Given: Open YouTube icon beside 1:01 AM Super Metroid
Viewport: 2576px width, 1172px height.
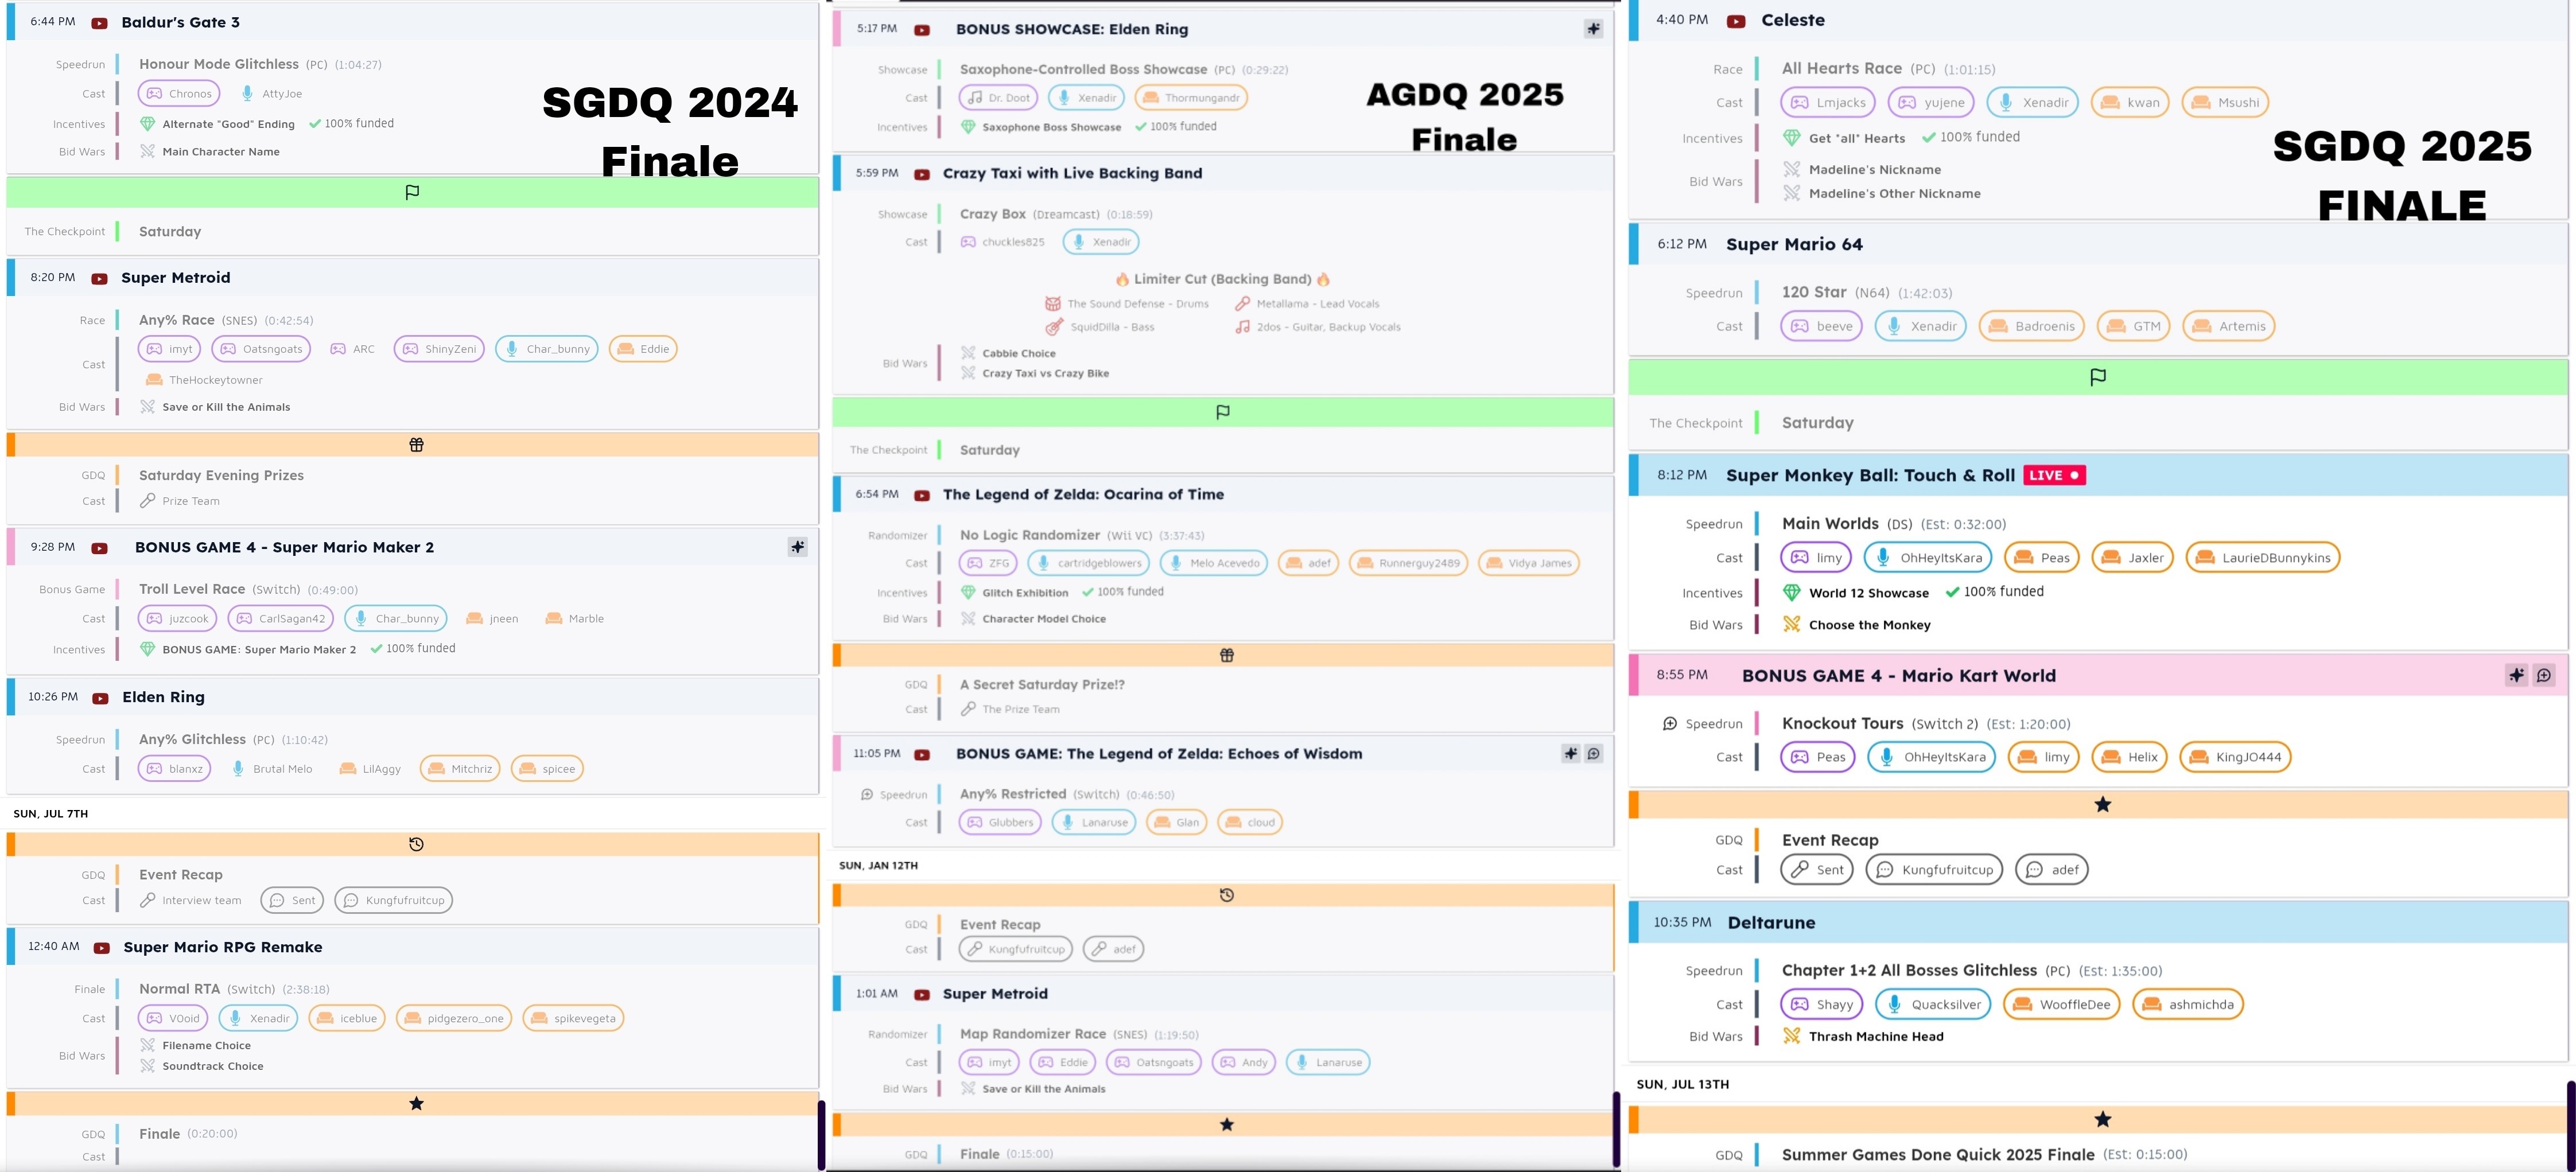Looking at the screenshot, I should [x=922, y=995].
